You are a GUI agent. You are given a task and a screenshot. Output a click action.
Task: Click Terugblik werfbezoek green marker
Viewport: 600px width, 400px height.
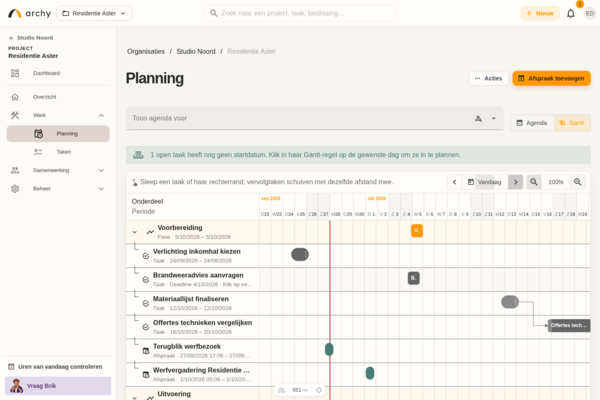[x=329, y=349]
